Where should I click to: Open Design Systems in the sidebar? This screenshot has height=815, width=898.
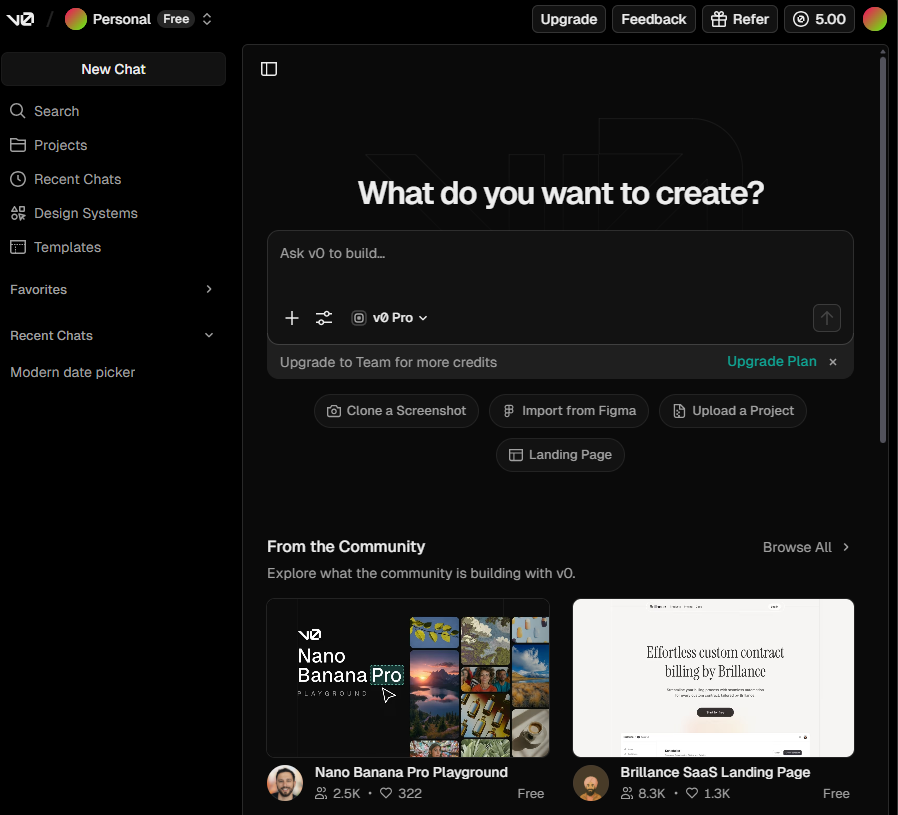113,213
